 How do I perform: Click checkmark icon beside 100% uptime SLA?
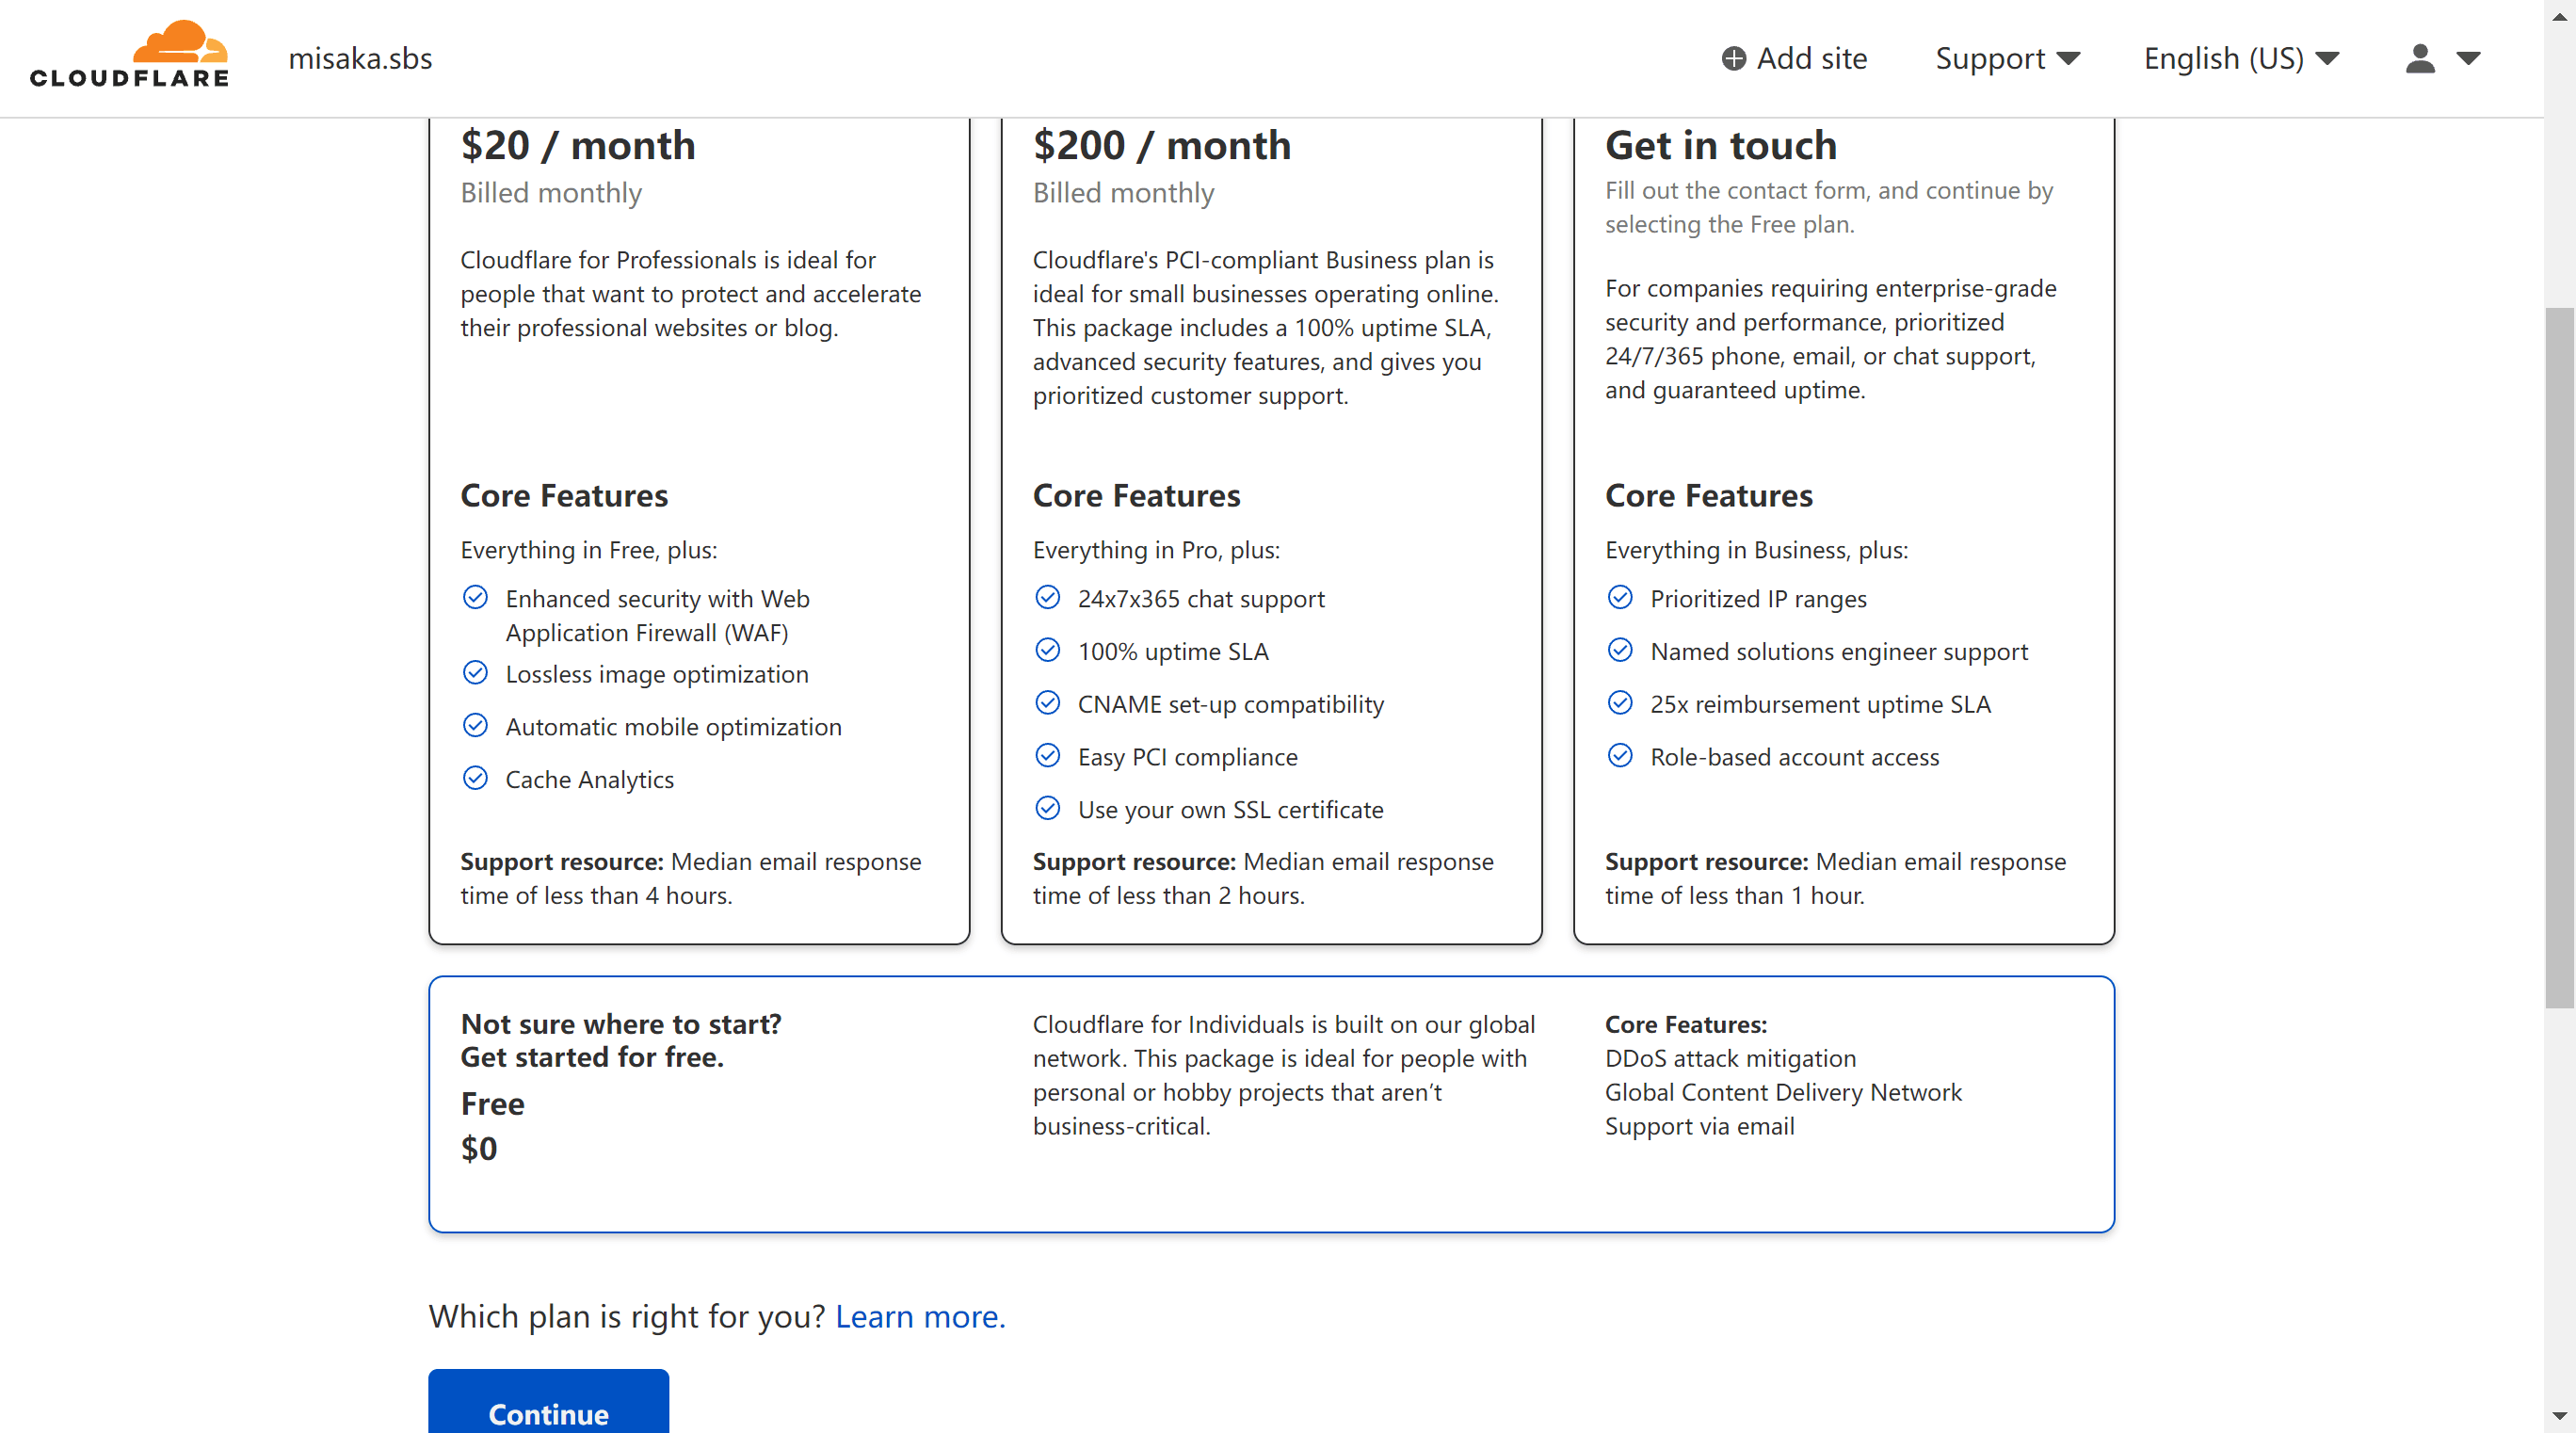tap(1047, 651)
